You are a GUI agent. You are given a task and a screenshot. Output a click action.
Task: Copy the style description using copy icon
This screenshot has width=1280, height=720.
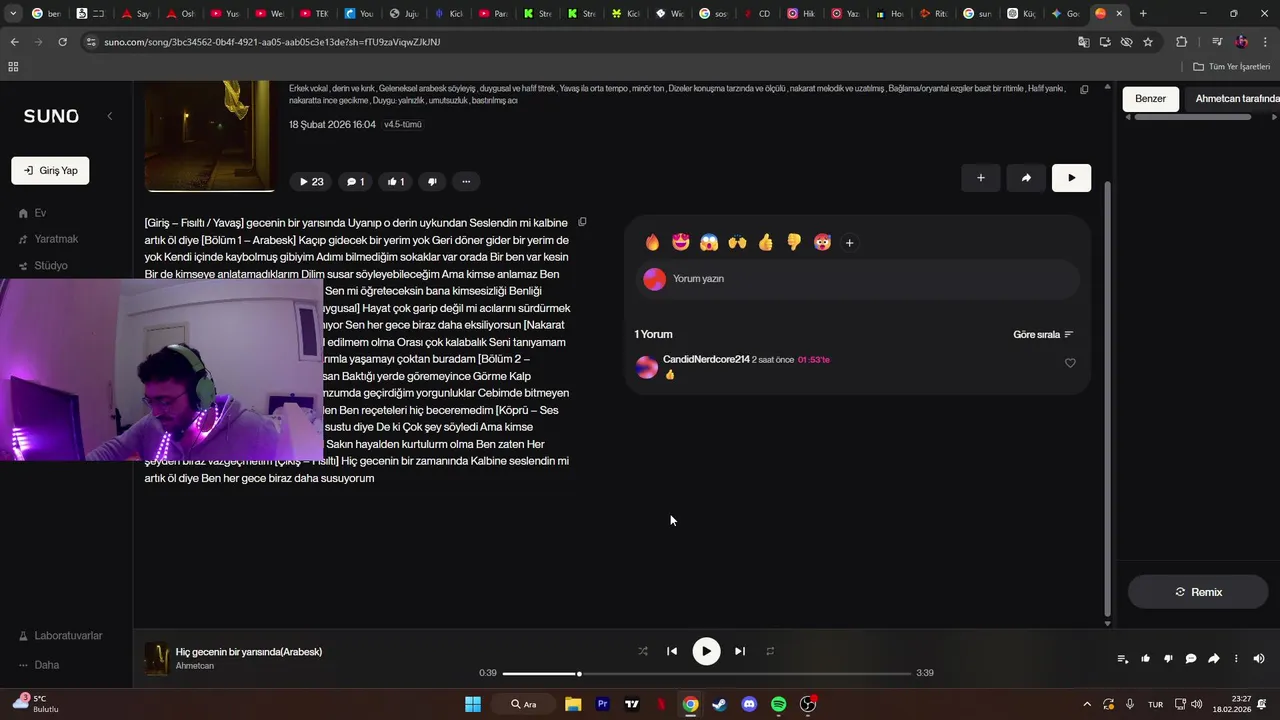[1084, 89]
